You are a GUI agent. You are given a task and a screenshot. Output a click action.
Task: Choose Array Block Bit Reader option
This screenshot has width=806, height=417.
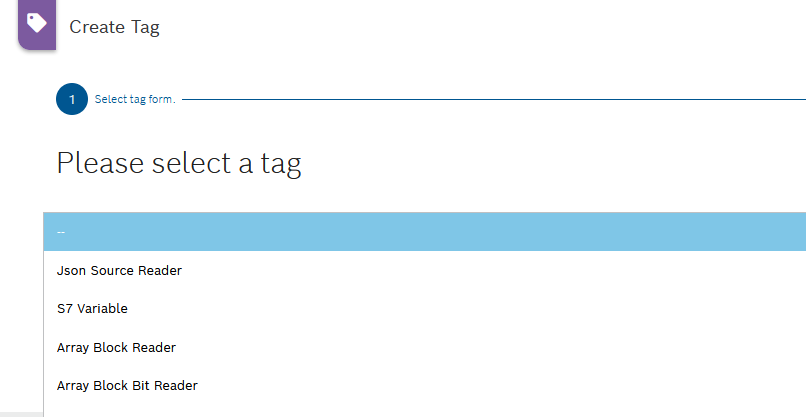[127, 385]
